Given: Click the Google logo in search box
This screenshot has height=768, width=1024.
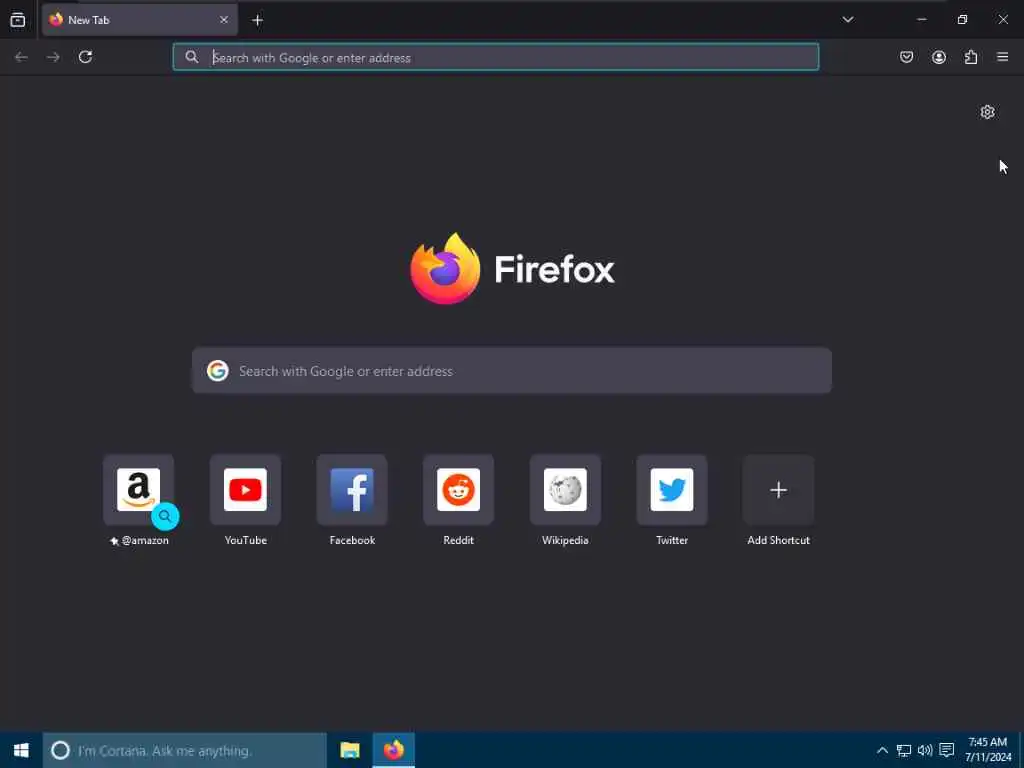Looking at the screenshot, I should pyautogui.click(x=217, y=371).
